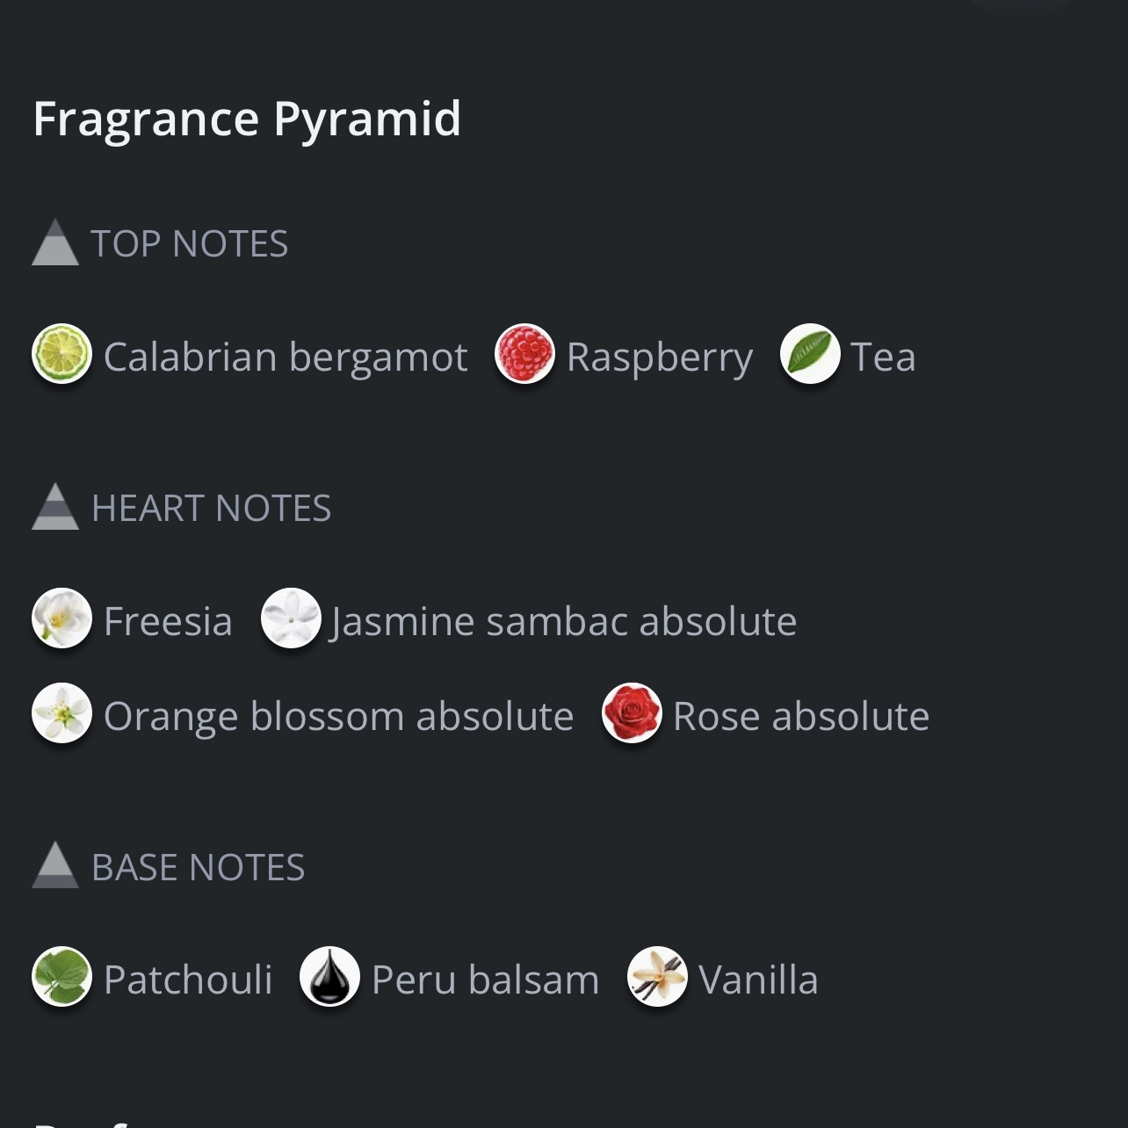Tap the Vanilla flower icon
The width and height of the screenshot is (1128, 1128).
coord(657,976)
